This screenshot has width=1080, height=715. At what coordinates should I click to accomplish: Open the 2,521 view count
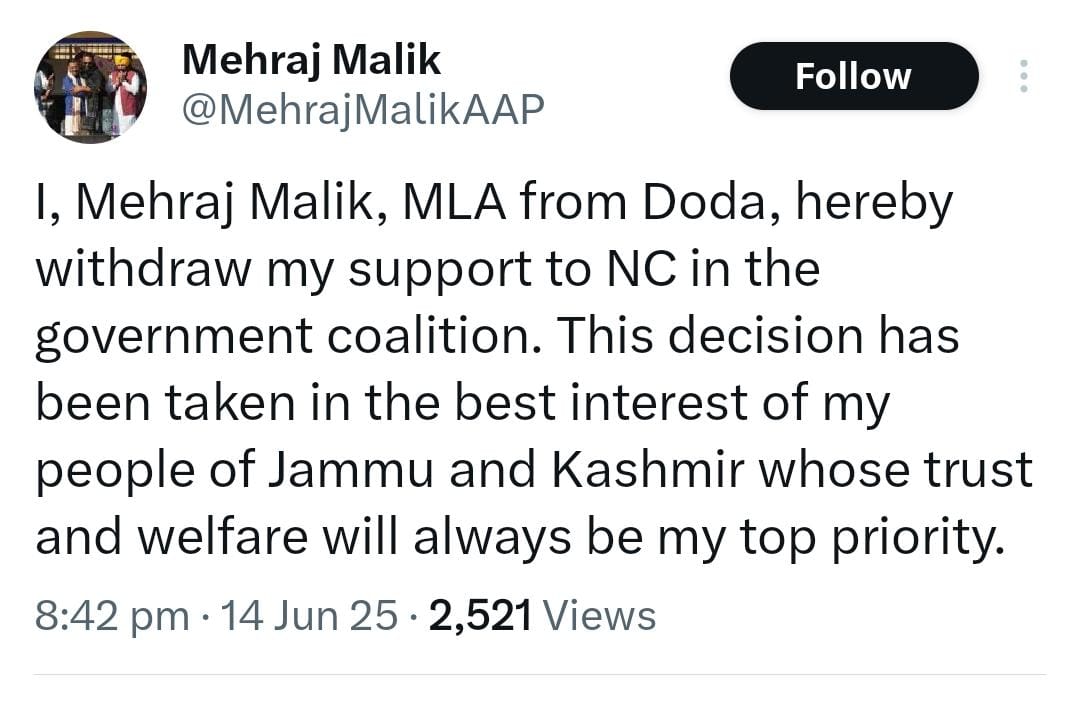click(x=481, y=615)
